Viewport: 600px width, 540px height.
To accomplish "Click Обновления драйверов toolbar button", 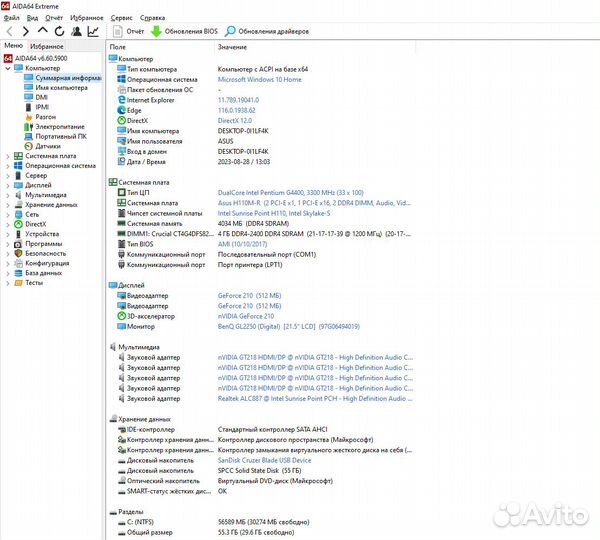I will pos(267,31).
